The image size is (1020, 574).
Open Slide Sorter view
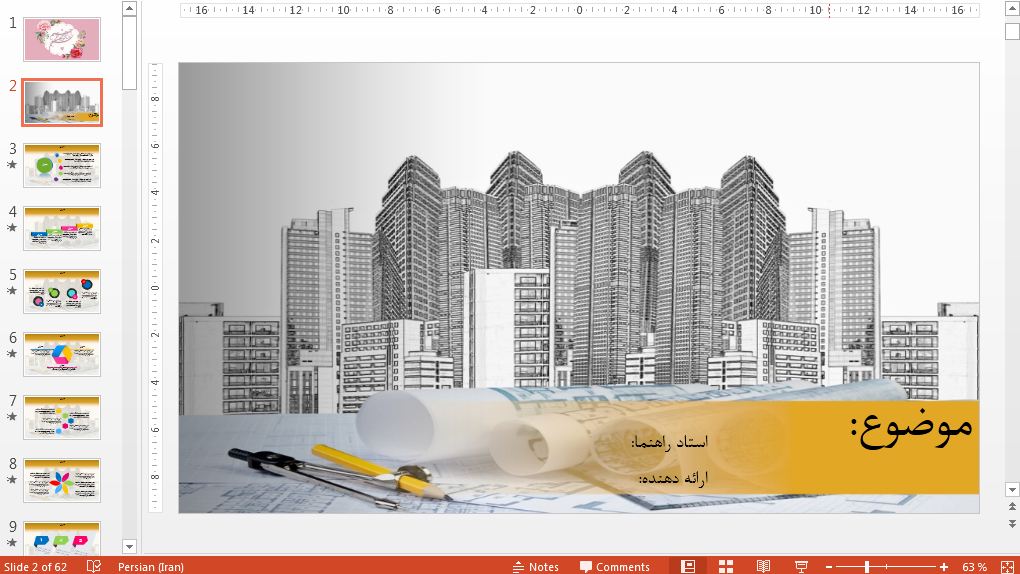[726, 566]
